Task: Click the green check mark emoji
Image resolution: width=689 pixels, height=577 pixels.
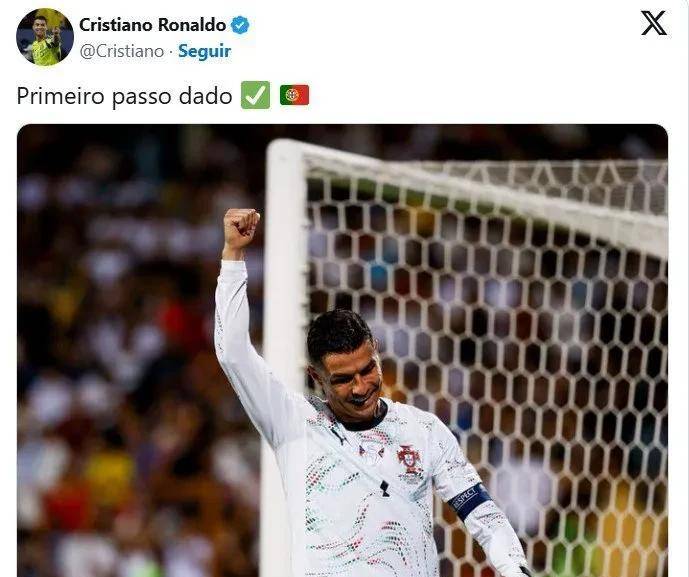Action: click(x=255, y=95)
